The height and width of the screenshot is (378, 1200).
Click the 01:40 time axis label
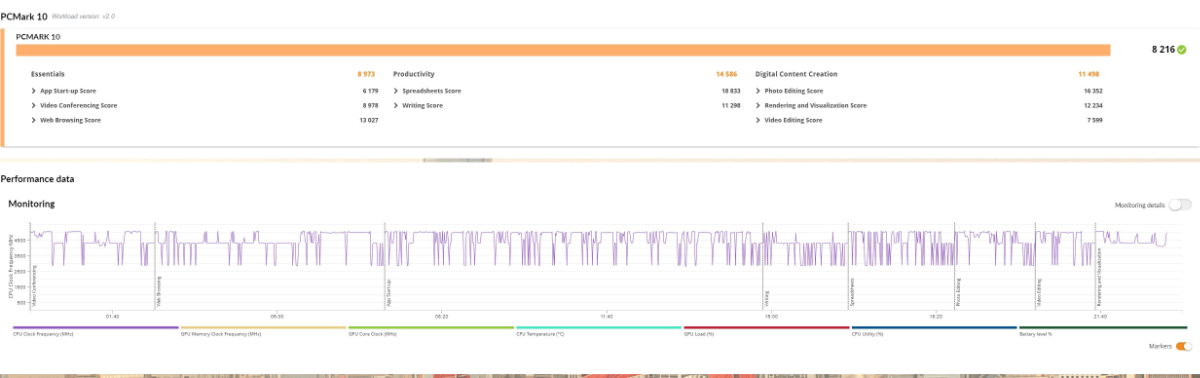pos(112,316)
